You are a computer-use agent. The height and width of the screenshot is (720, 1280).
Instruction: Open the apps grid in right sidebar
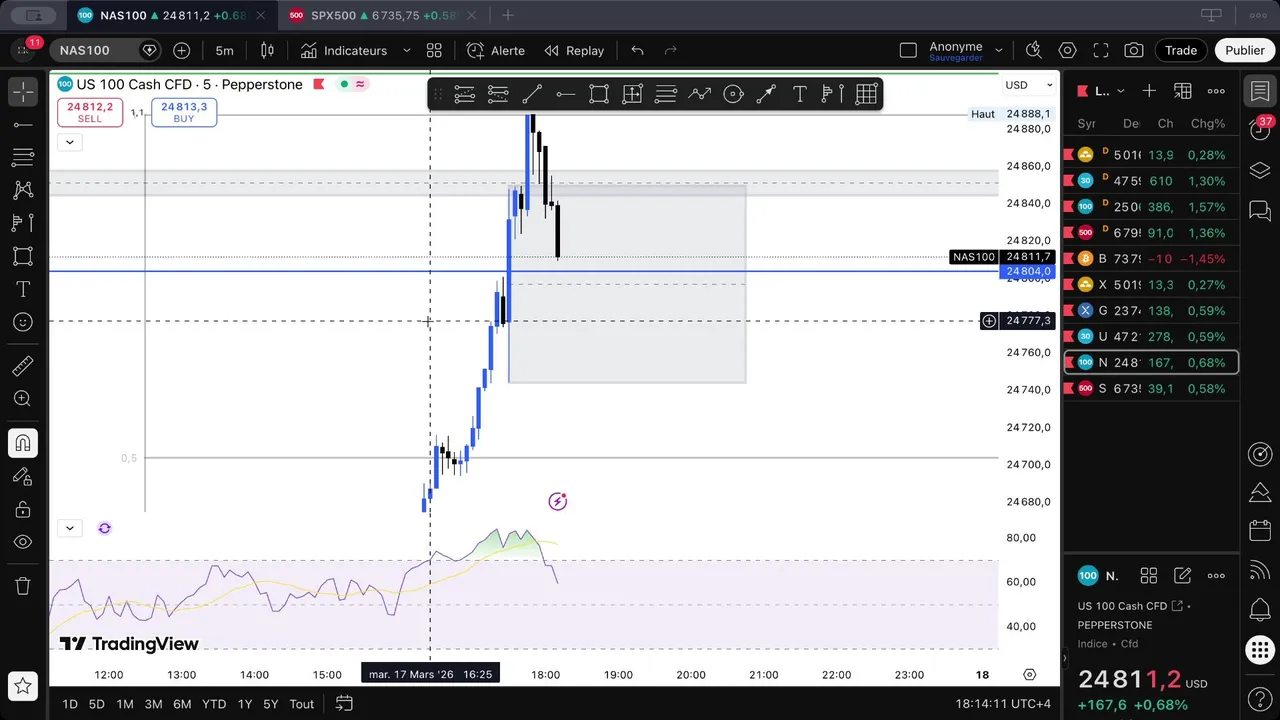pyautogui.click(x=1260, y=650)
